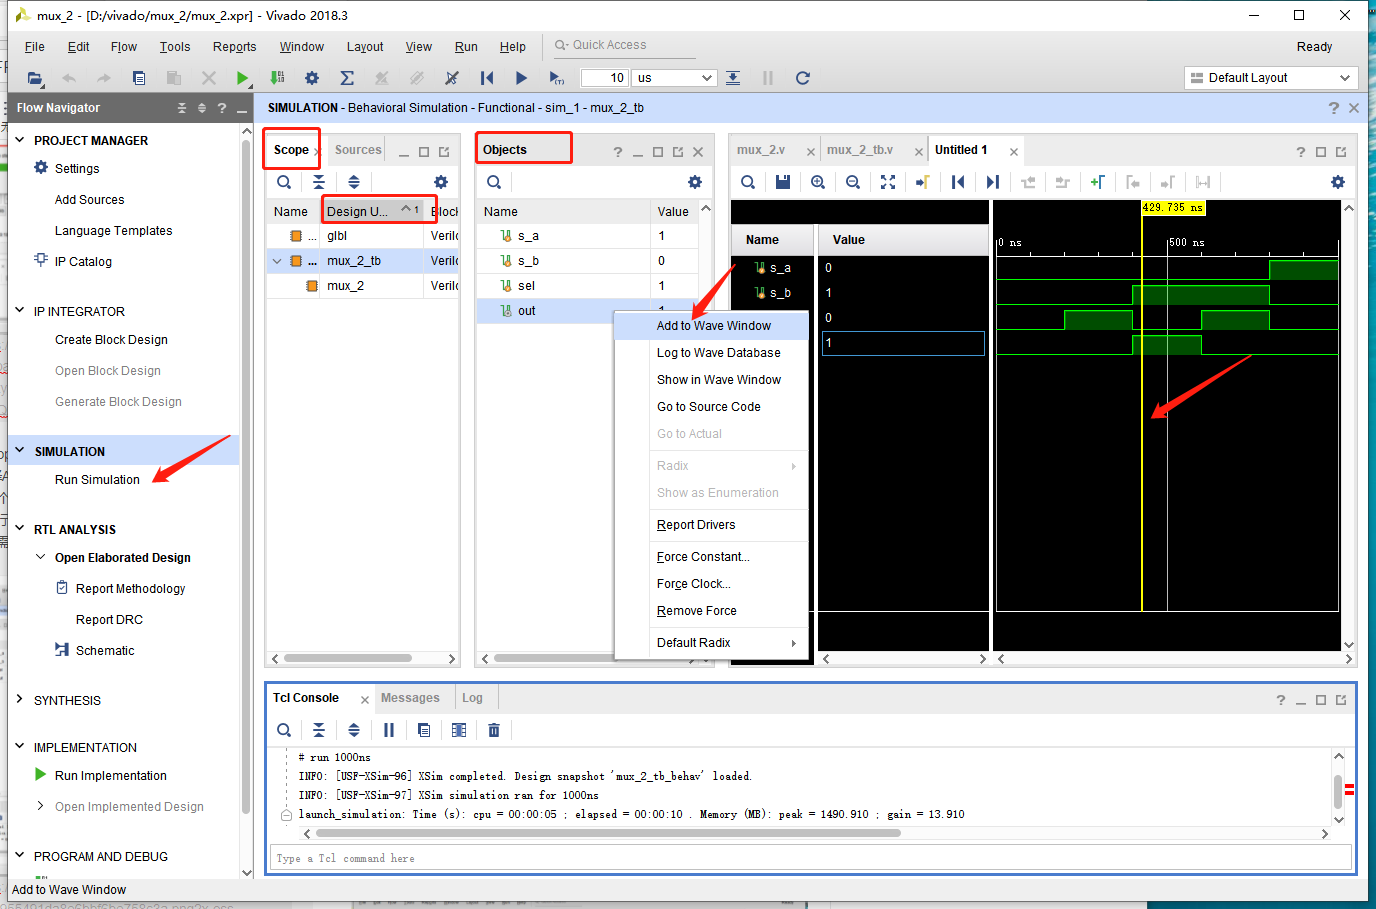Jump to last time in waveform
Image resolution: width=1376 pixels, height=909 pixels.
pos(992,182)
